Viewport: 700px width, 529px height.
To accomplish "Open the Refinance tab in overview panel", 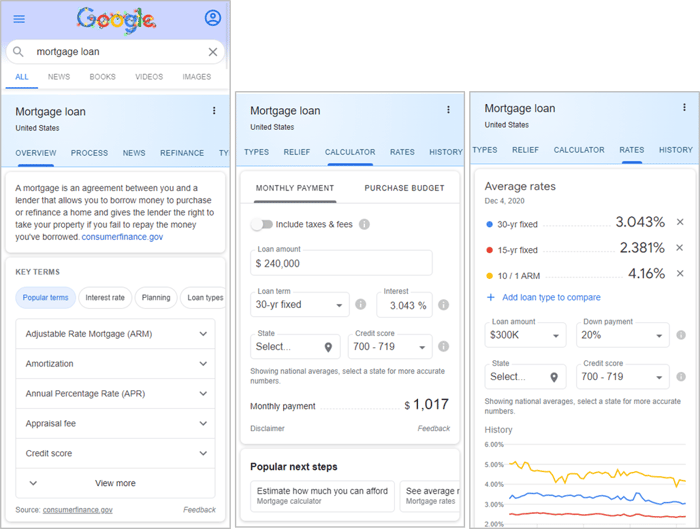I will [182, 153].
